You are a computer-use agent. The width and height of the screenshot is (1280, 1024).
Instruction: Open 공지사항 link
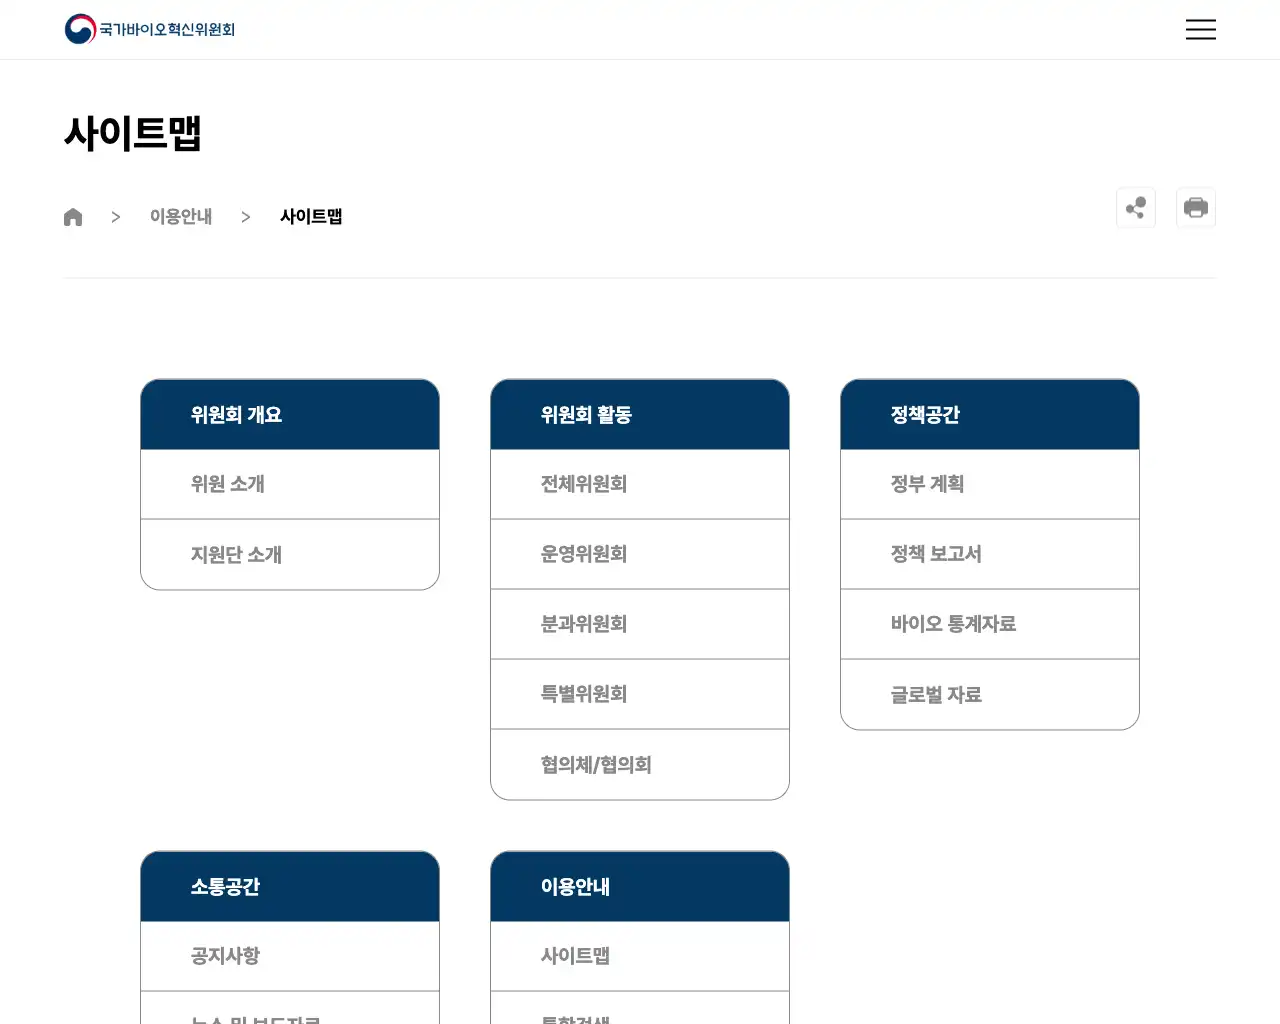pos(290,956)
